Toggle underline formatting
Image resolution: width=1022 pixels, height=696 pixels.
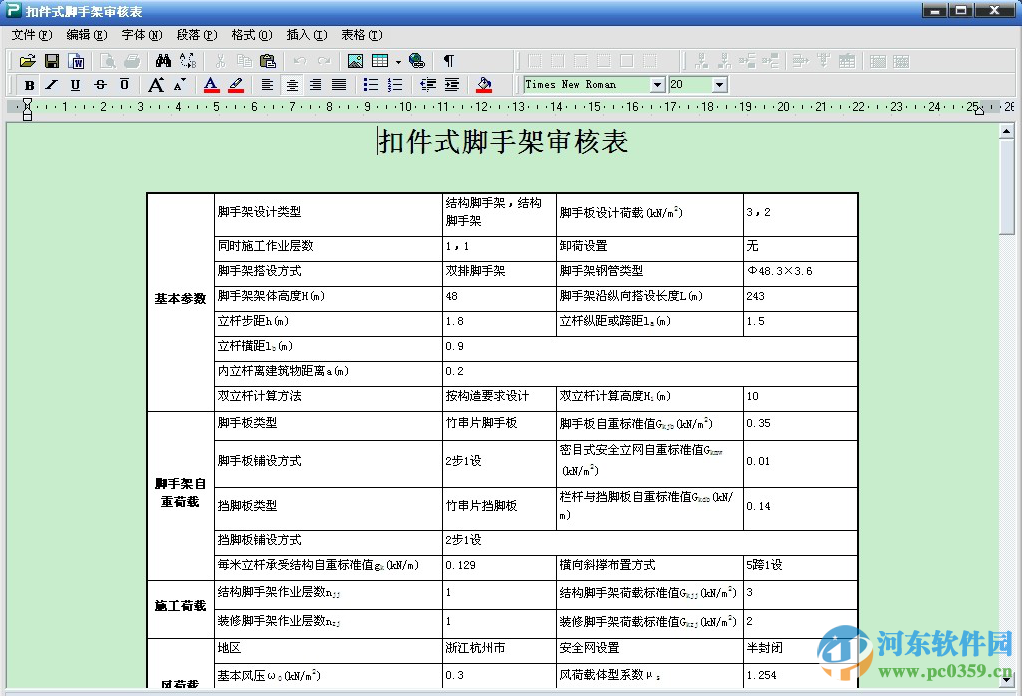(75, 84)
